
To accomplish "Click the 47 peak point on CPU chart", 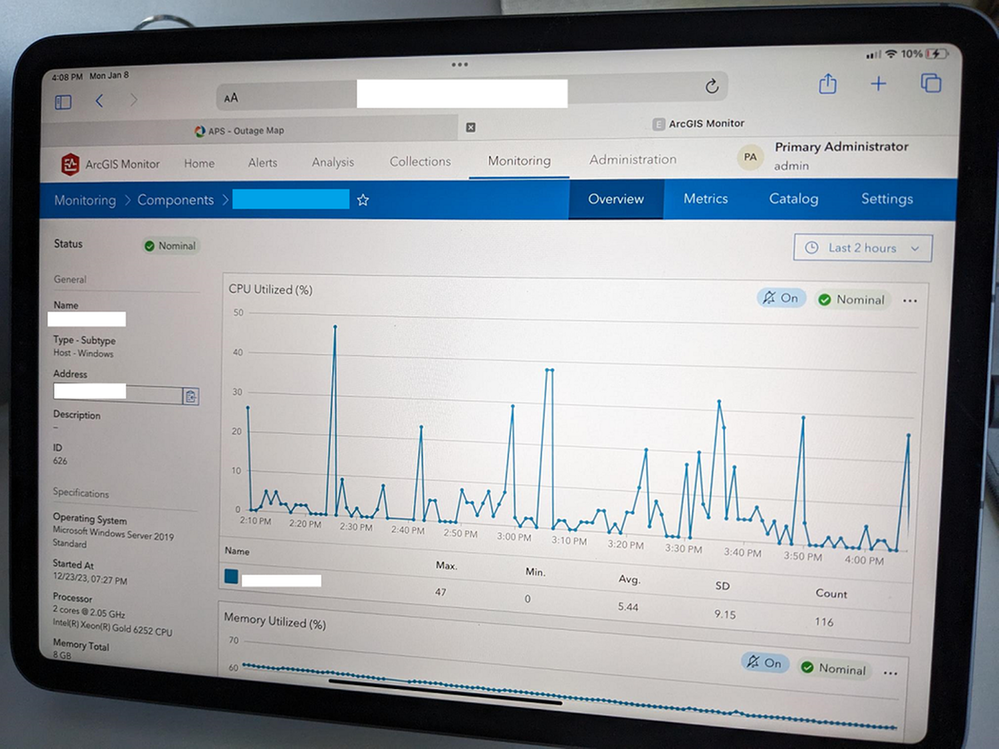I will pos(335,327).
